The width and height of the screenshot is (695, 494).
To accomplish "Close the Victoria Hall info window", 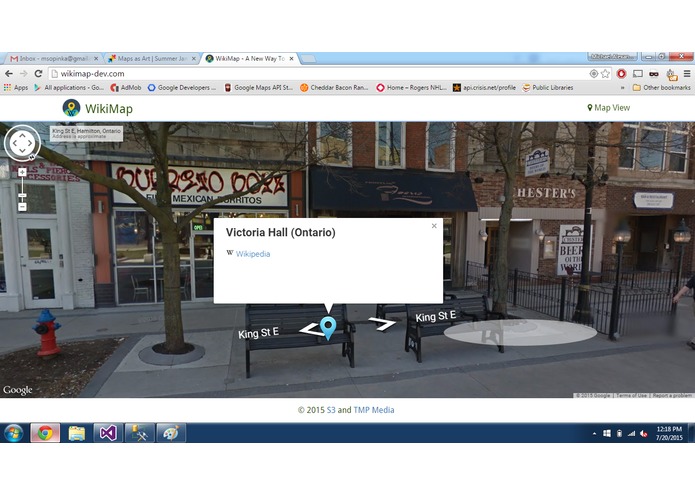I will (x=434, y=226).
